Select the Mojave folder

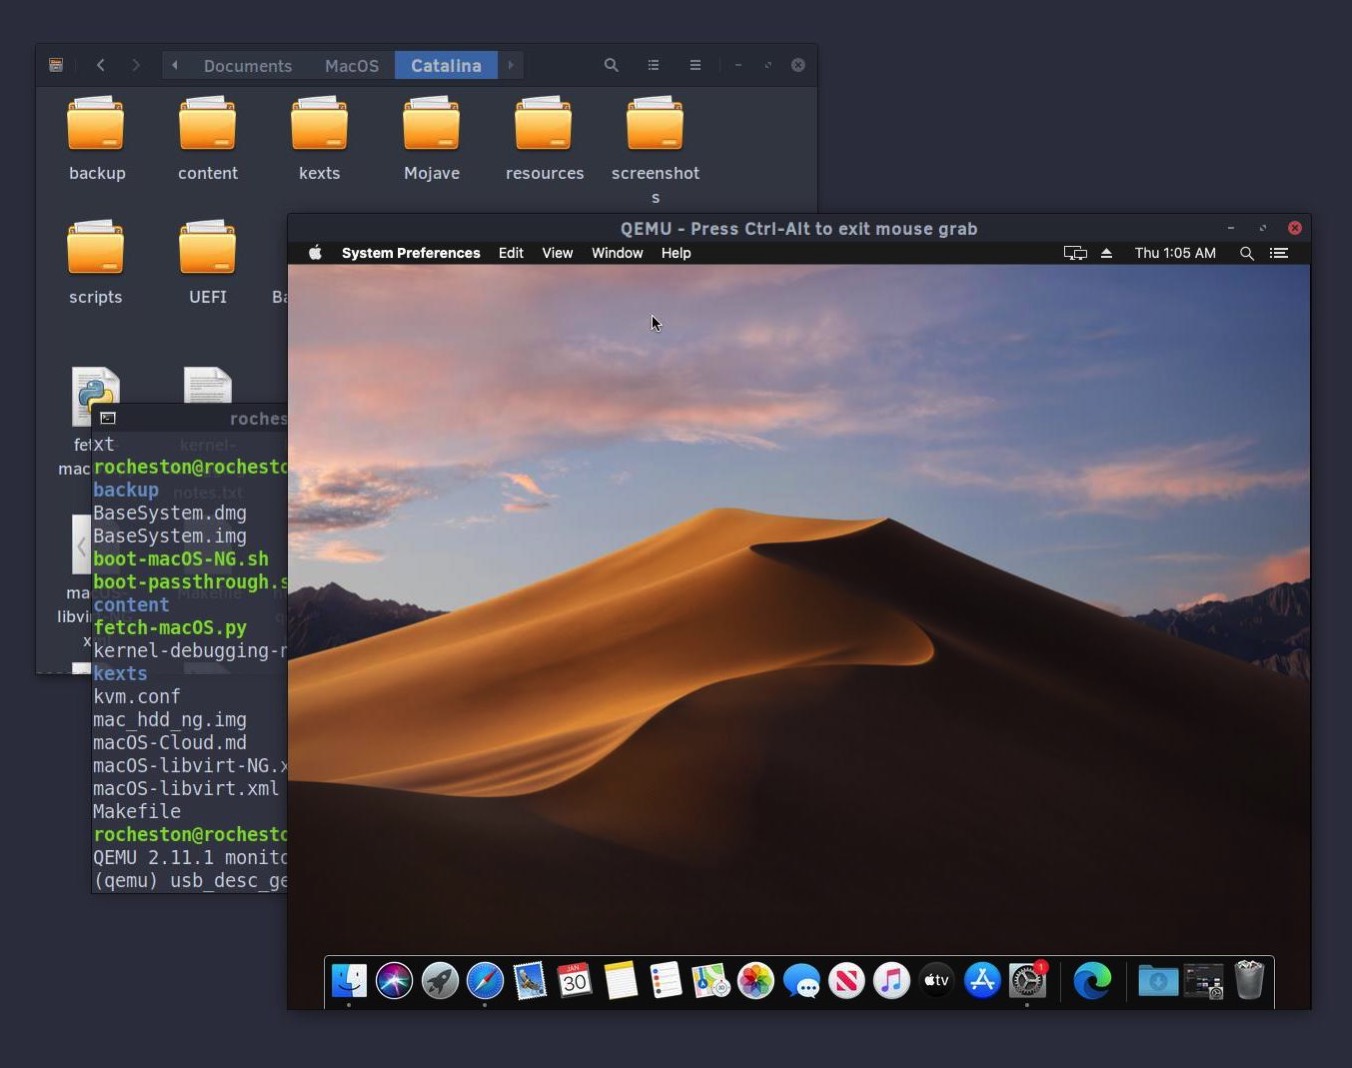[432, 139]
